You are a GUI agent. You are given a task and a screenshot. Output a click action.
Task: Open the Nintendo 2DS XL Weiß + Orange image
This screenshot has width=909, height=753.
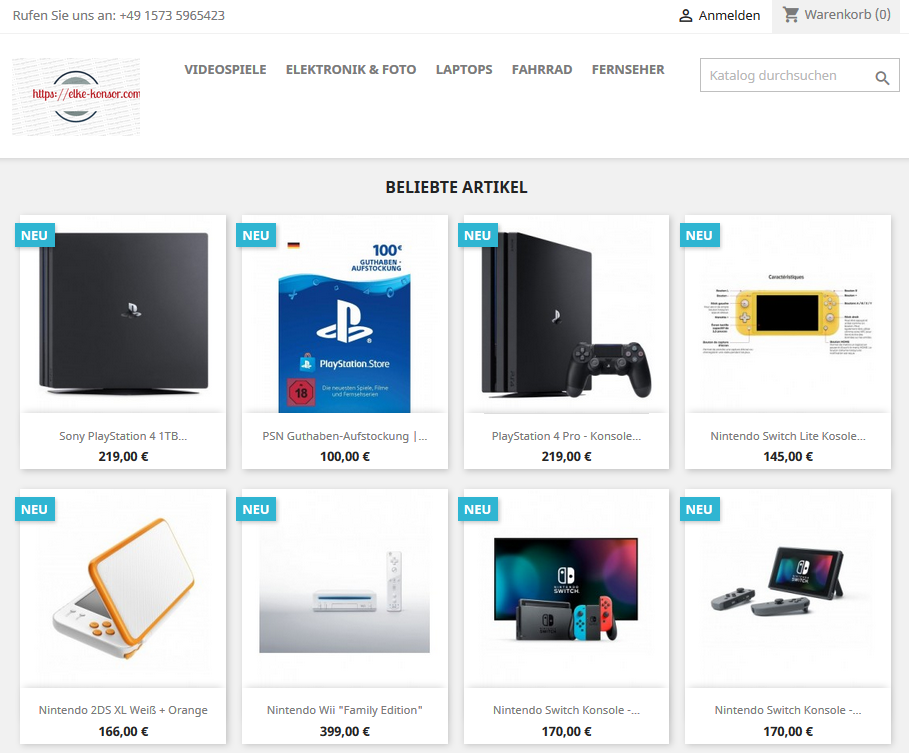tap(123, 588)
